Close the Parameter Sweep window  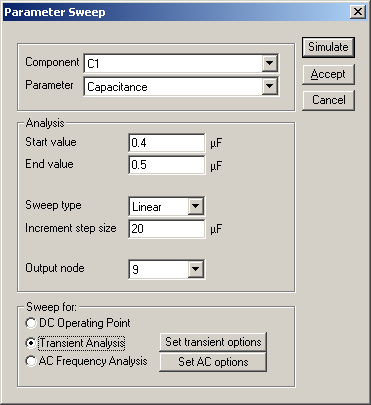(x=358, y=12)
